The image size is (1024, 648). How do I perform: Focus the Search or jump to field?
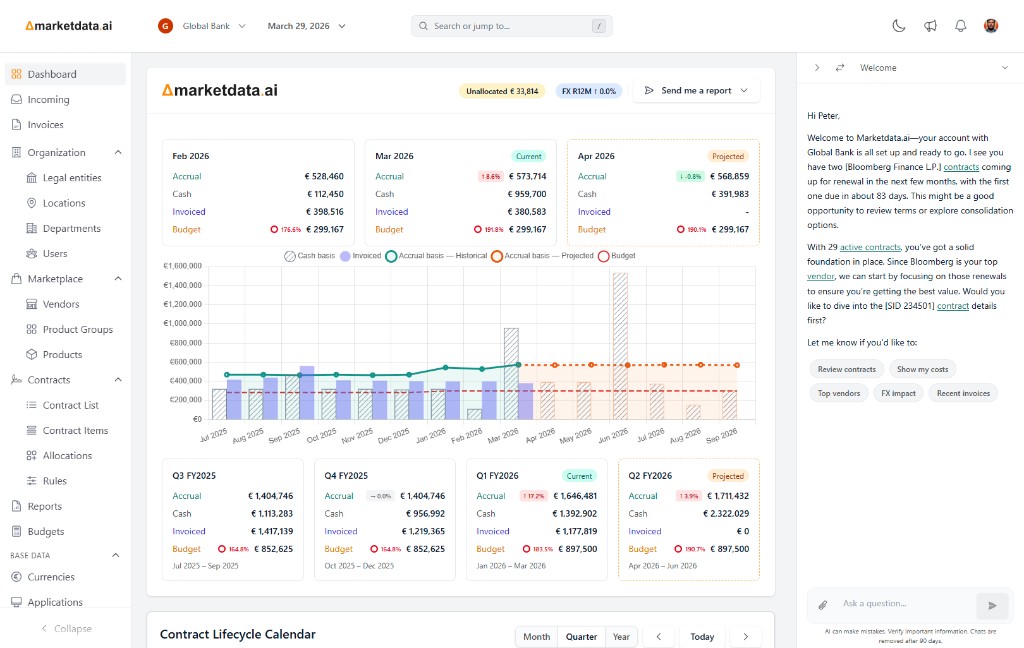(x=511, y=26)
